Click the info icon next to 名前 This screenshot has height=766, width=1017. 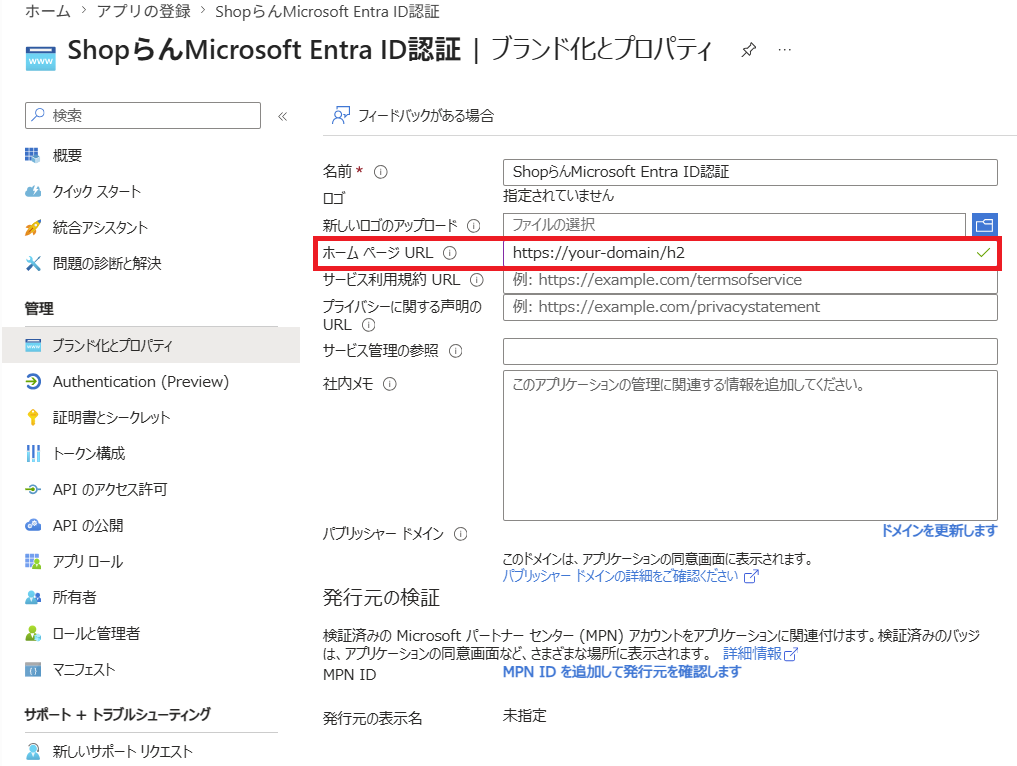tap(381, 172)
